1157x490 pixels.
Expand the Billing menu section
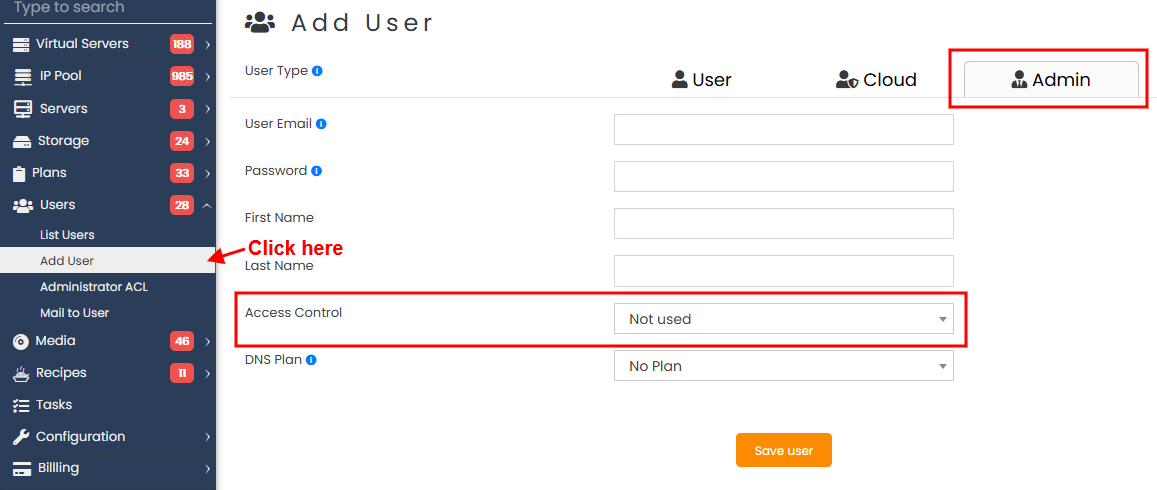point(207,468)
